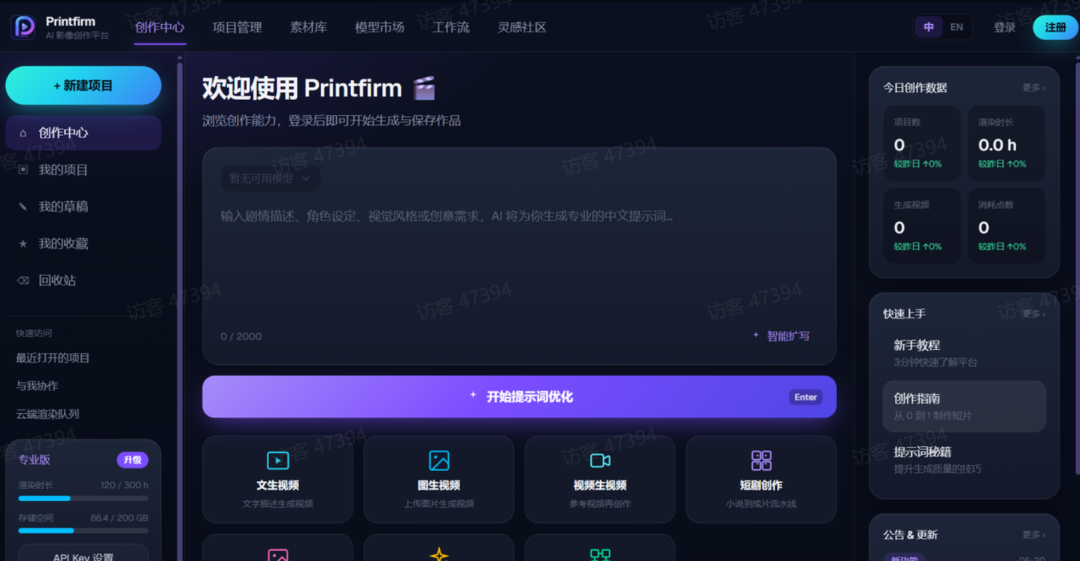The width and height of the screenshot is (1080, 561).
Task: Open the 项目管理 navigation tab
Action: [237, 28]
